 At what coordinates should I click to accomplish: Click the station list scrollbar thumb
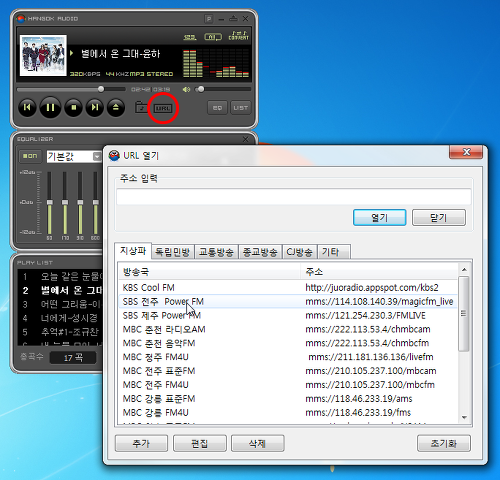pos(464,313)
